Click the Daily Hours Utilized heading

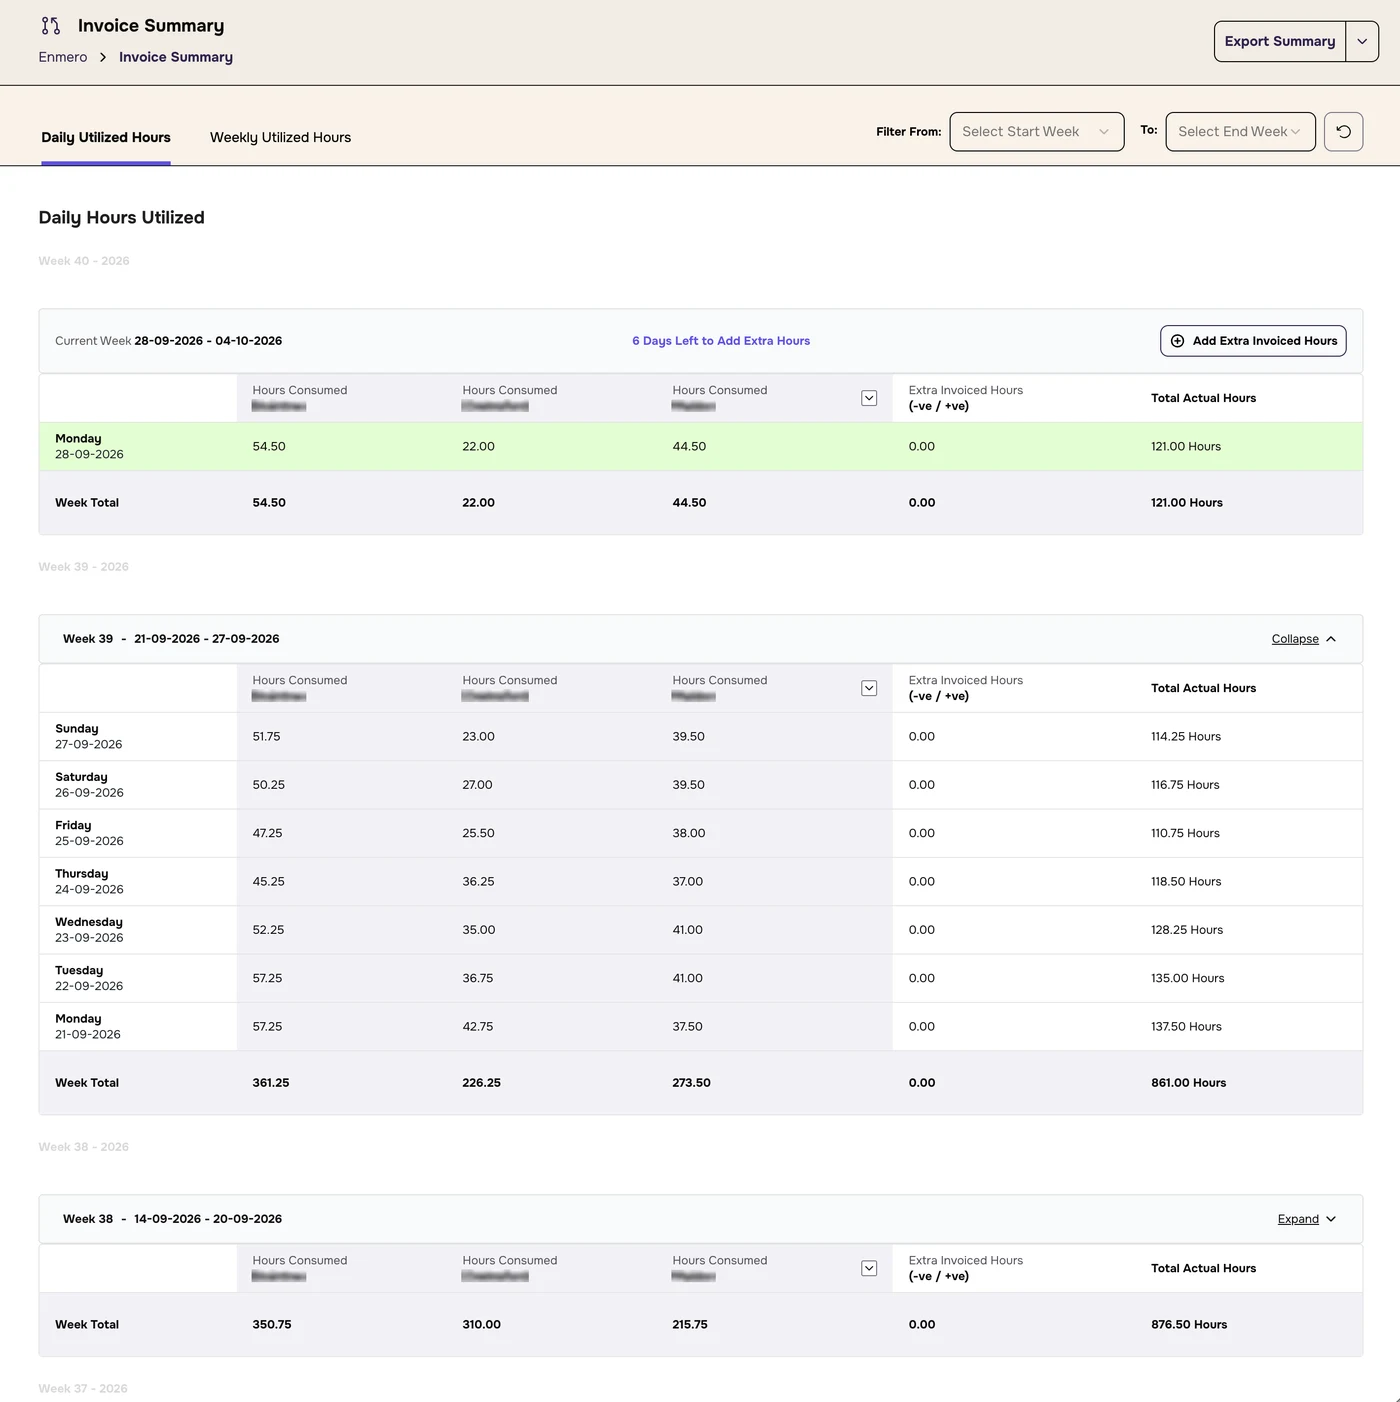122,218
